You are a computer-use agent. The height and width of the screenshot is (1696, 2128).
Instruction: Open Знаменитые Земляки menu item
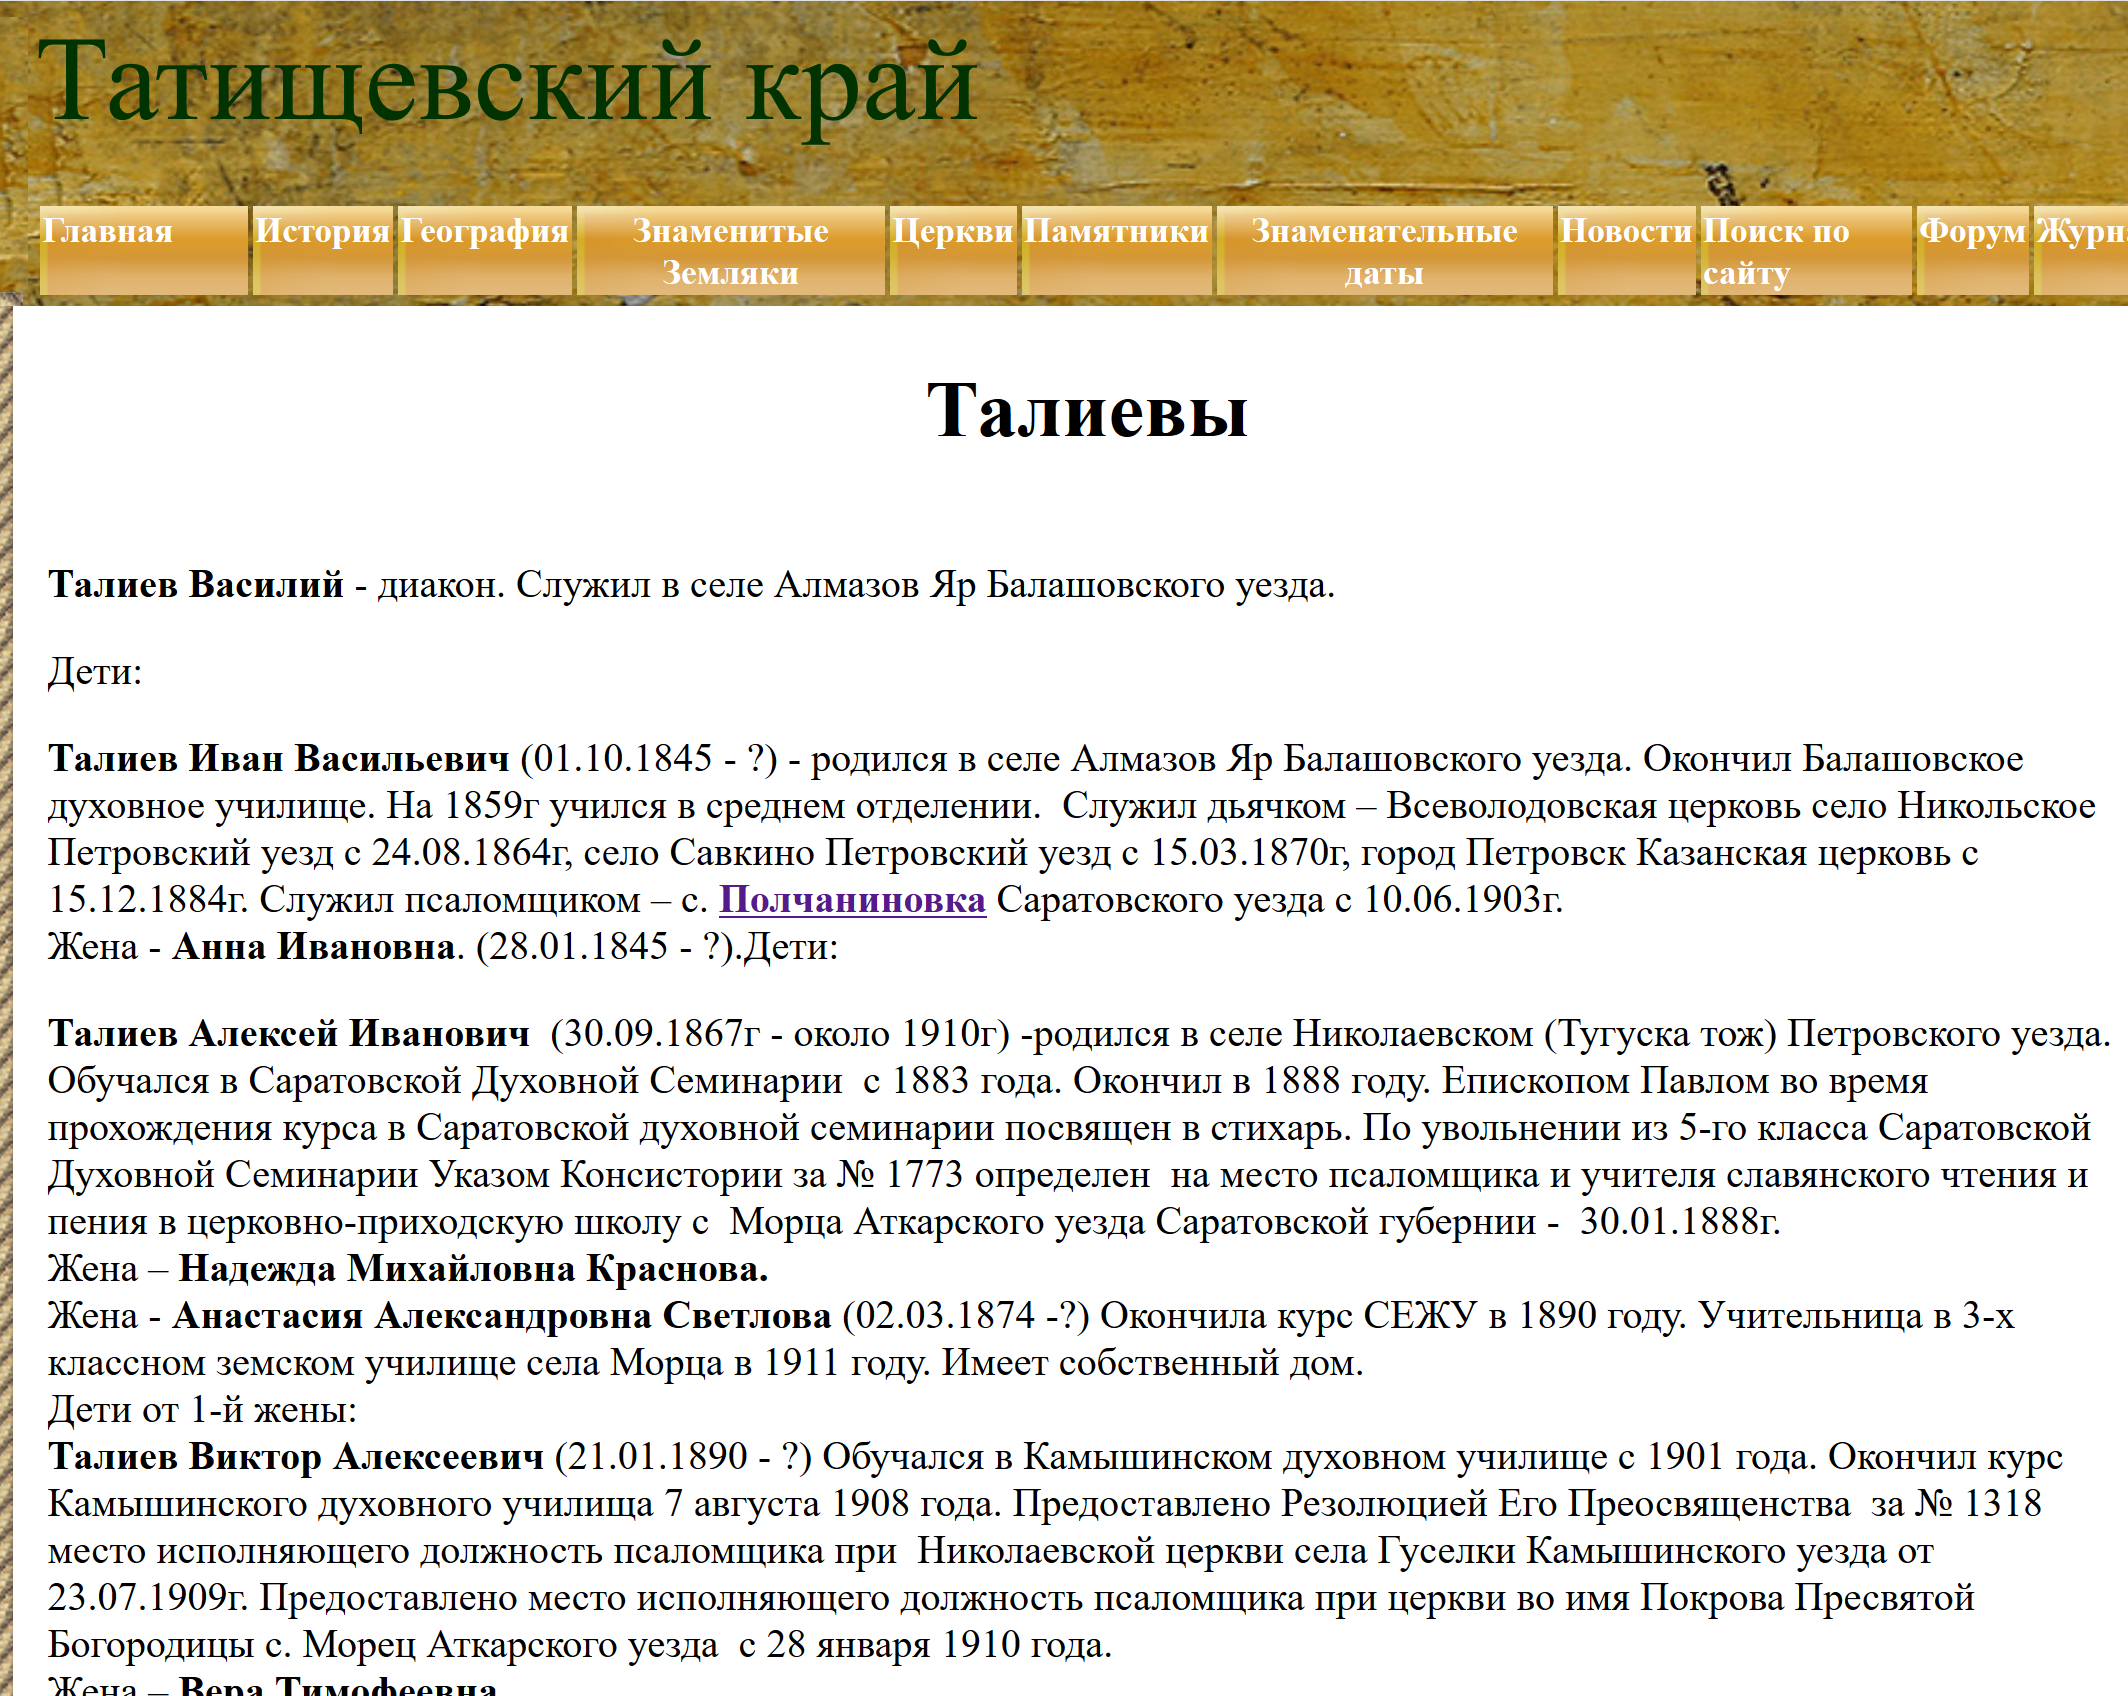coord(731,250)
